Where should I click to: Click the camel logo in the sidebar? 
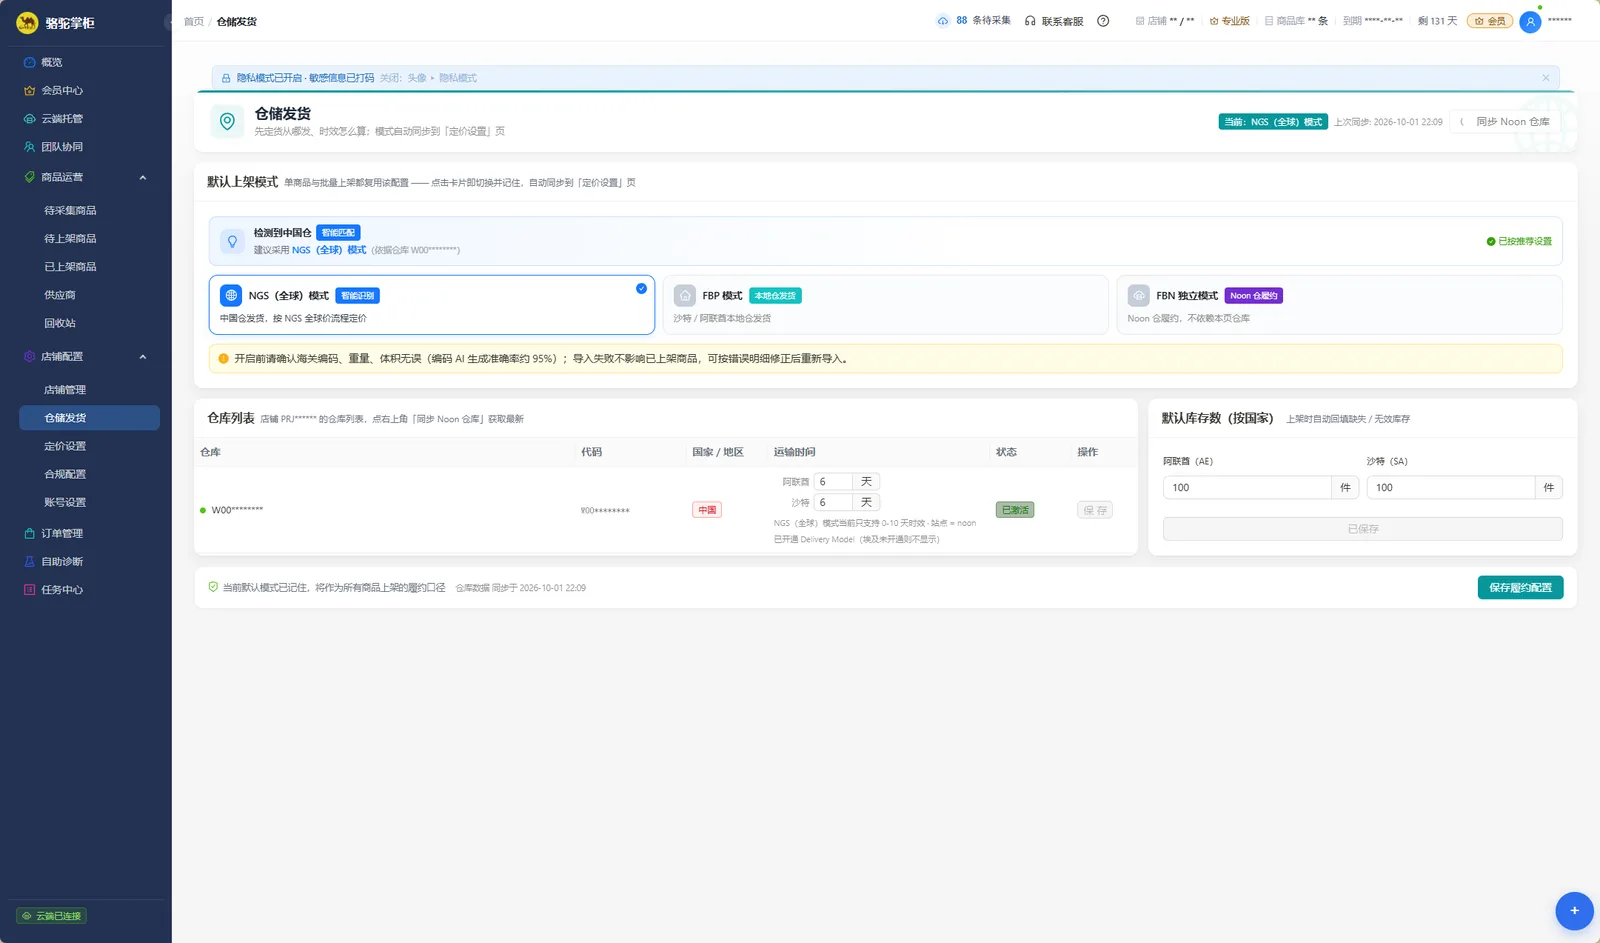click(27, 22)
